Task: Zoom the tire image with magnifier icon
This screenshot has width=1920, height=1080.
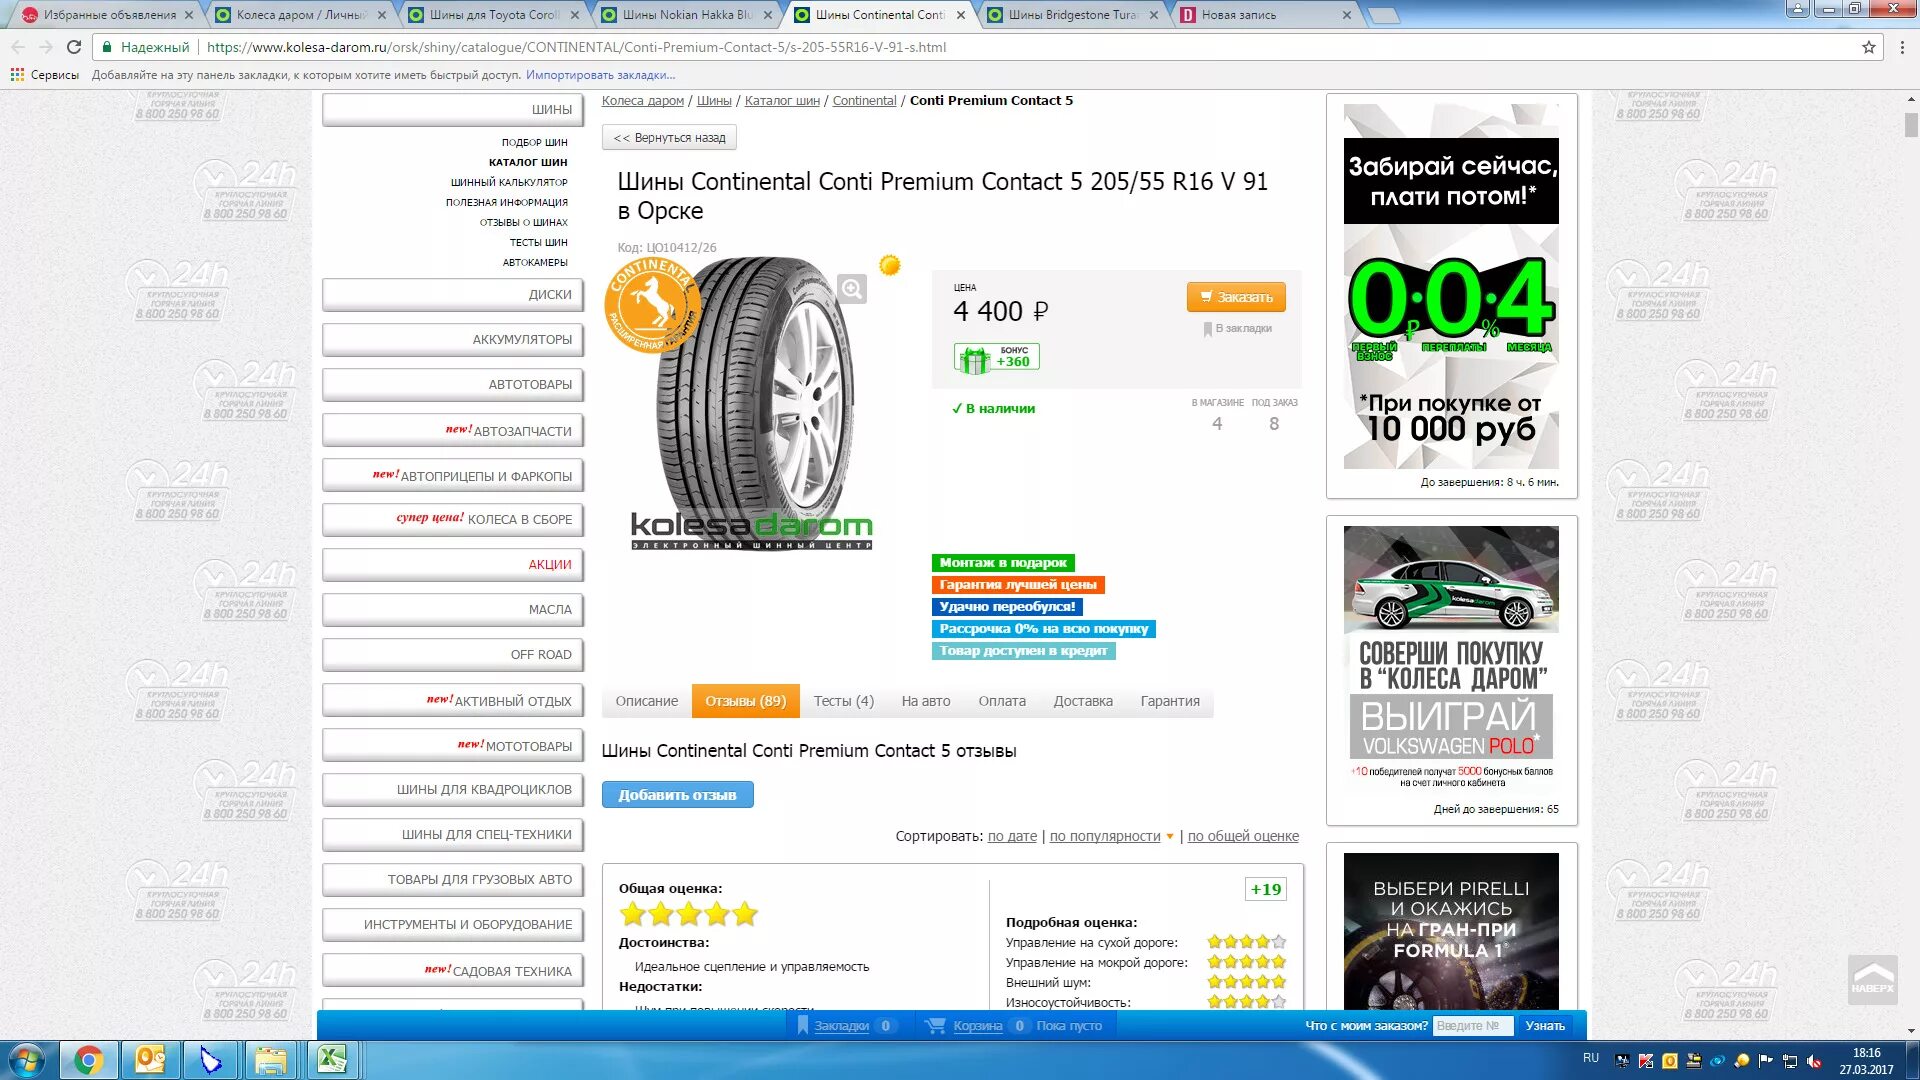Action: click(852, 289)
